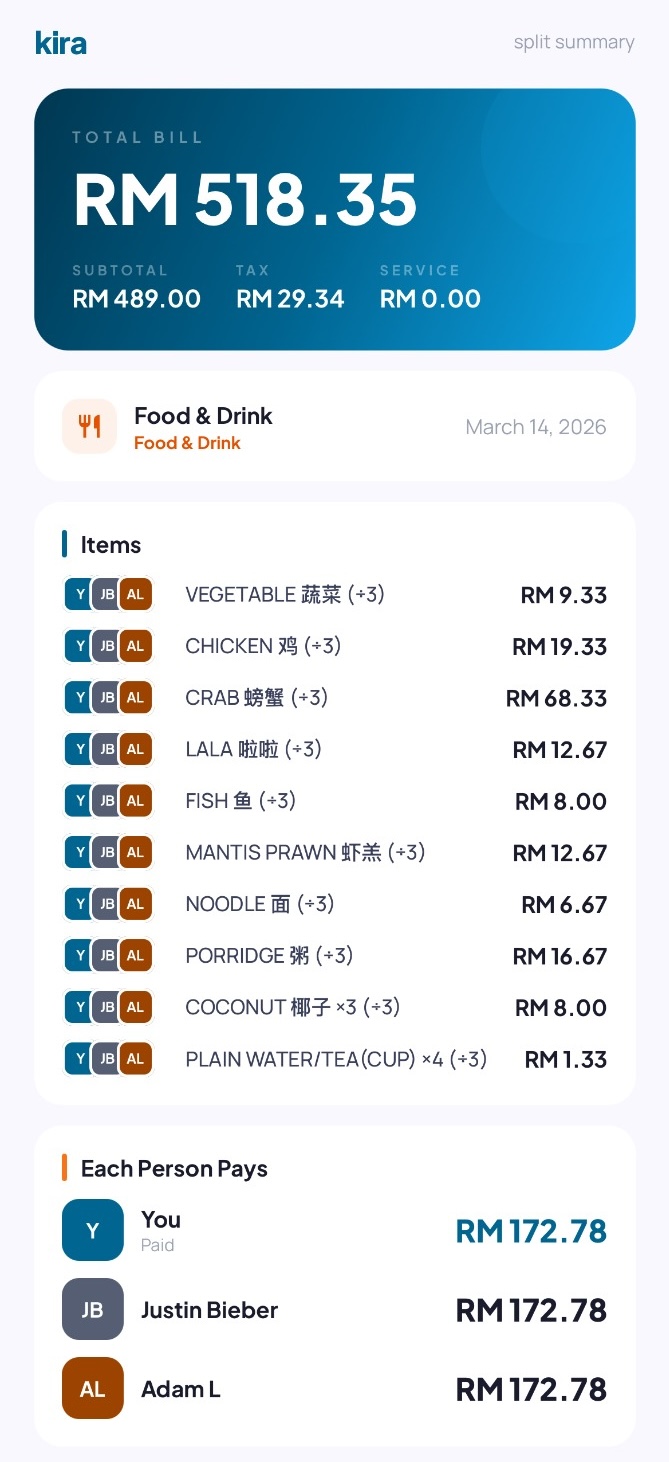Click the RM 518.35 total bill amount
Screen dimensions: 669x1462
tap(245, 198)
